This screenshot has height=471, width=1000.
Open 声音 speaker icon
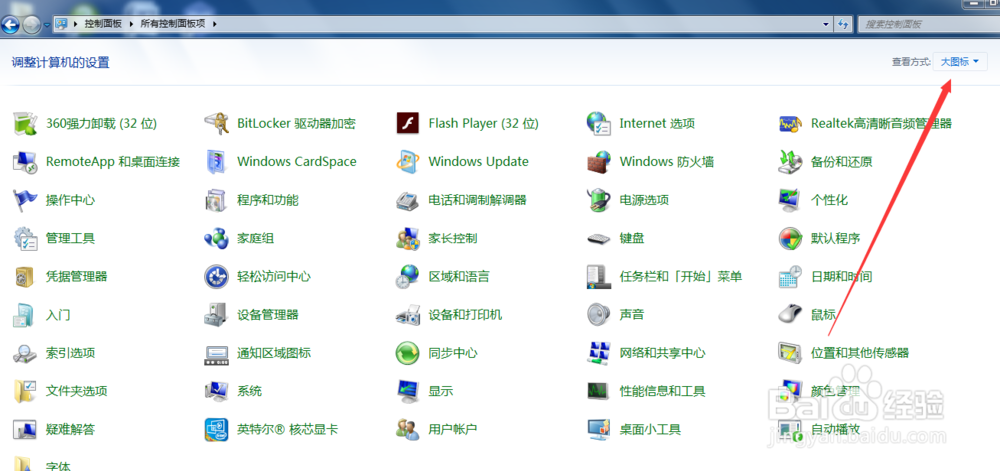click(x=599, y=314)
